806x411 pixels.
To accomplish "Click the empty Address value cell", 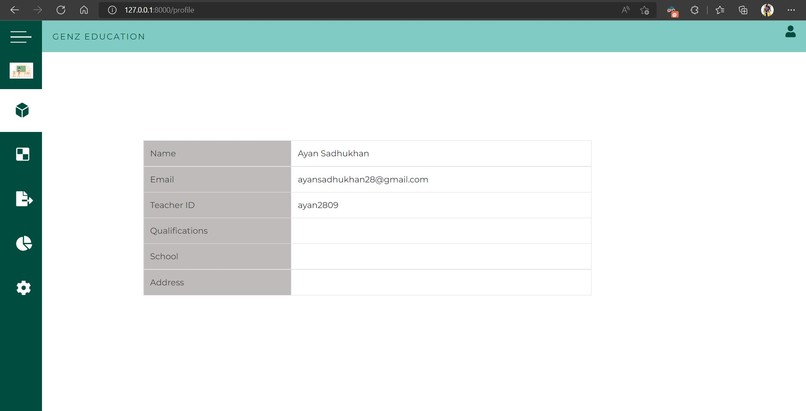I will pos(441,283).
